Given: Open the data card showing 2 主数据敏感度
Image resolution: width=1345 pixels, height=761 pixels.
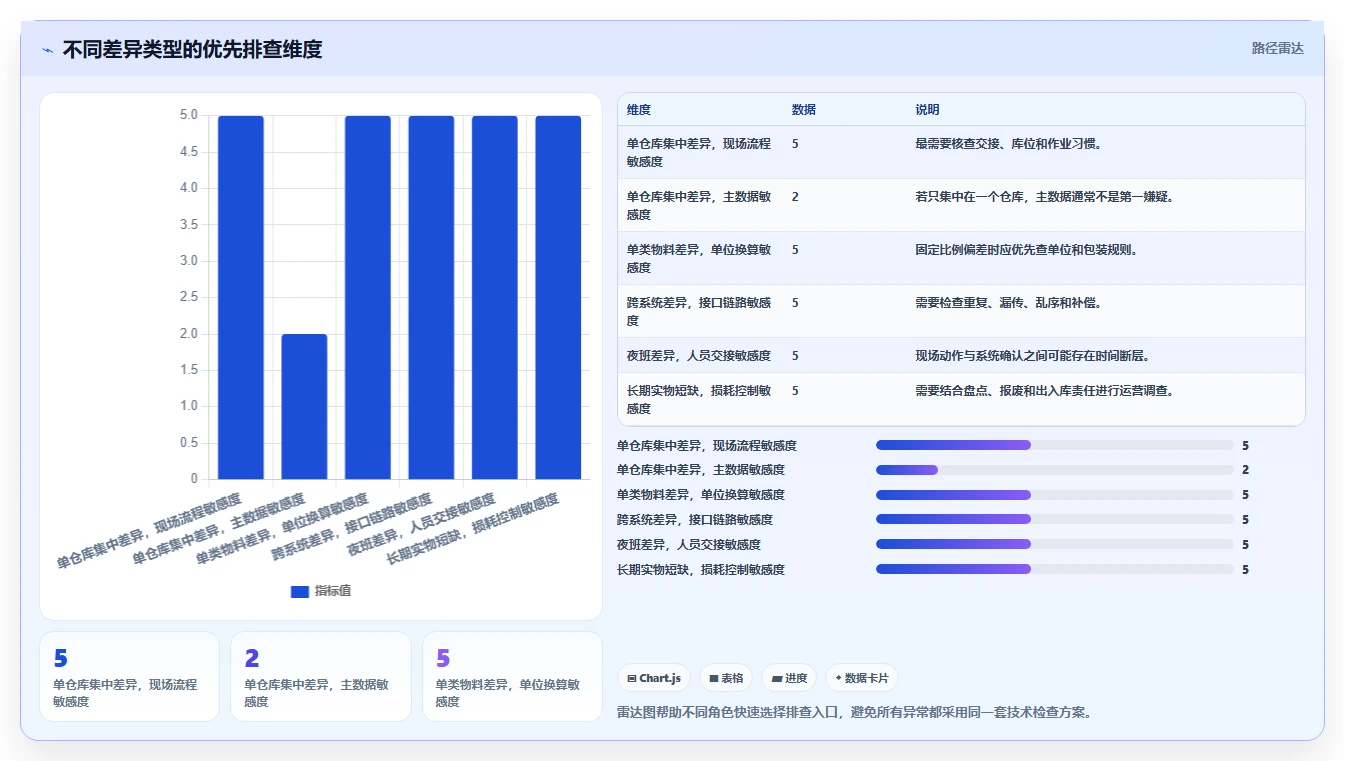Looking at the screenshot, I should 321,676.
